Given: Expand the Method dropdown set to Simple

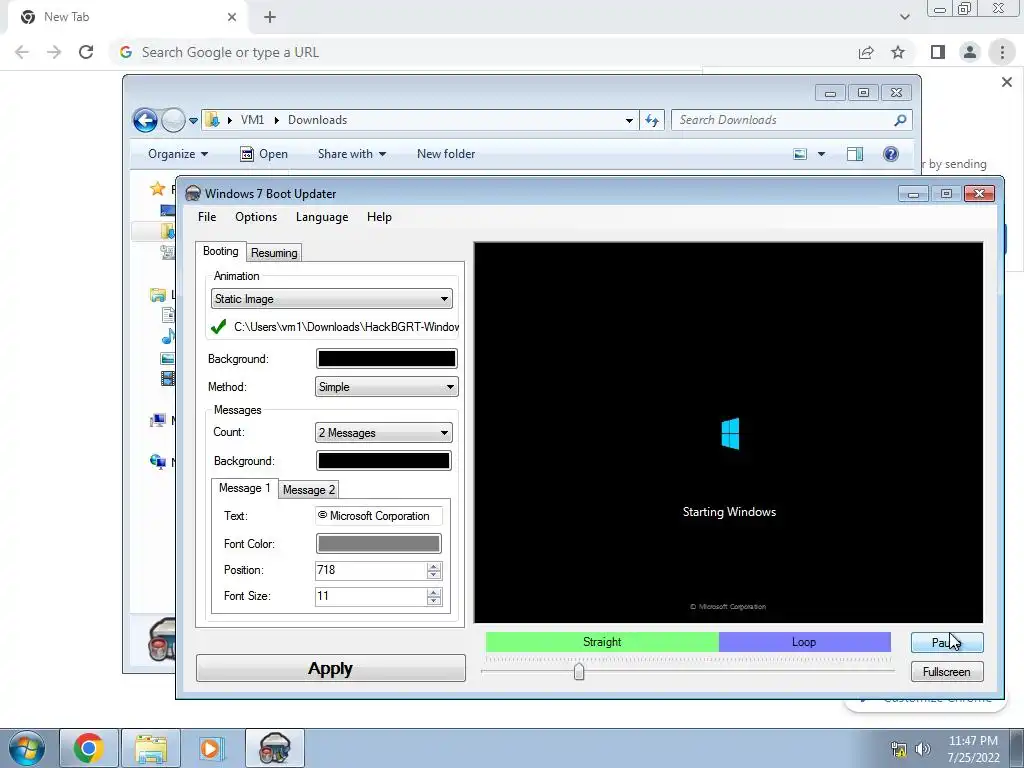Looking at the screenshot, I should click(x=387, y=387).
